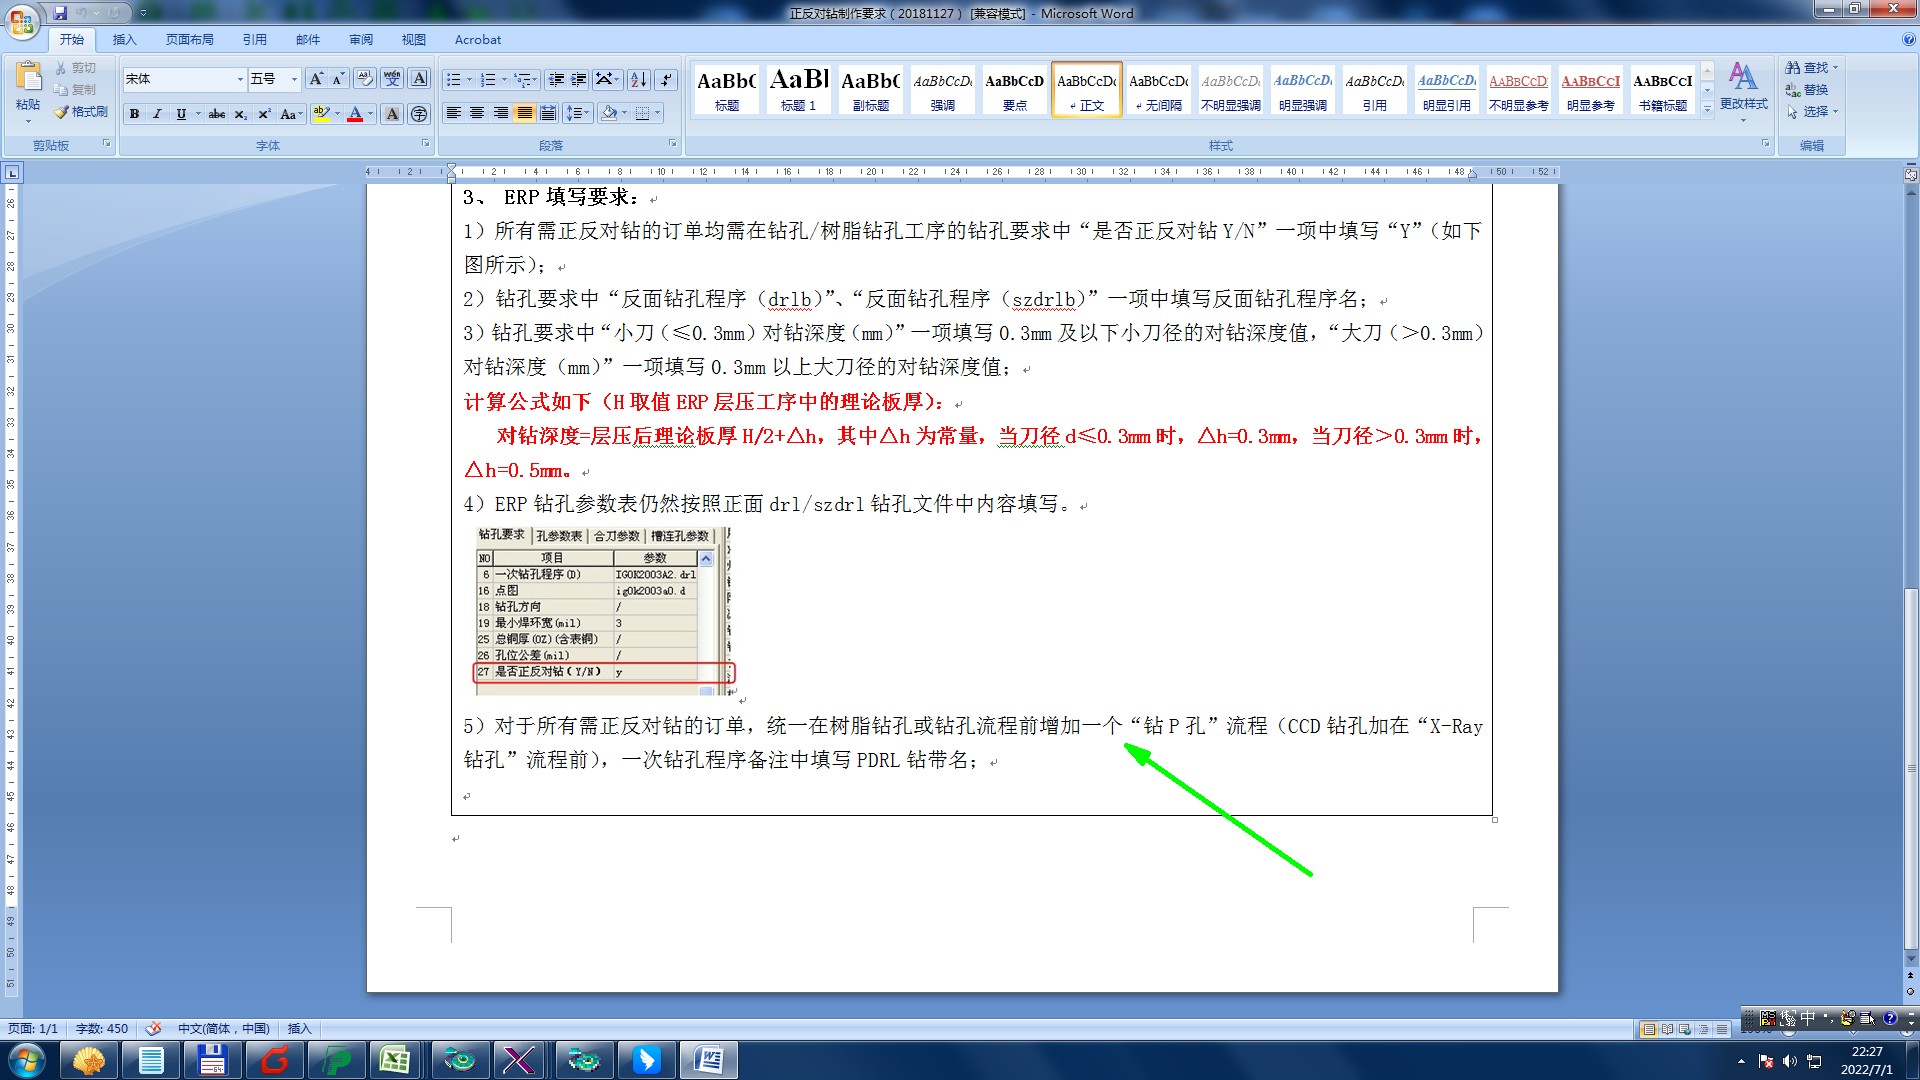Click the Strikethrough (abc) icon
Screen dimensions: 1920x1080
click(x=217, y=114)
